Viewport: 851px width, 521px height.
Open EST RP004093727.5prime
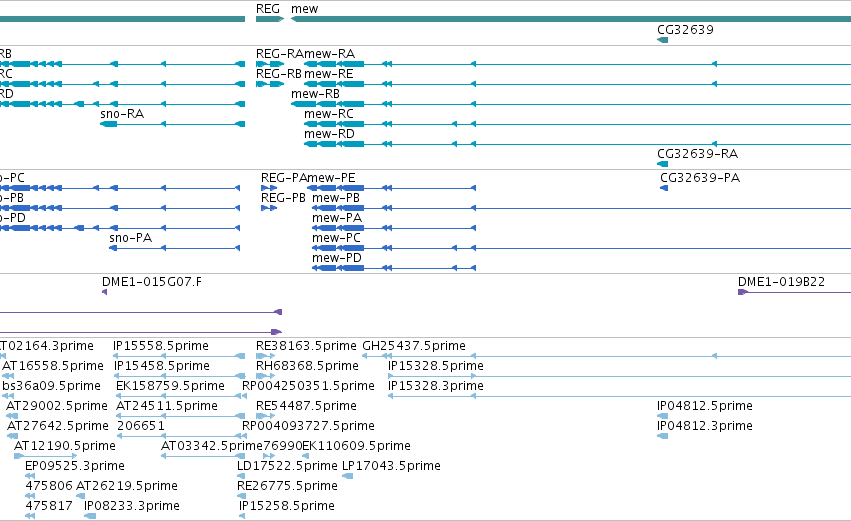click(308, 427)
